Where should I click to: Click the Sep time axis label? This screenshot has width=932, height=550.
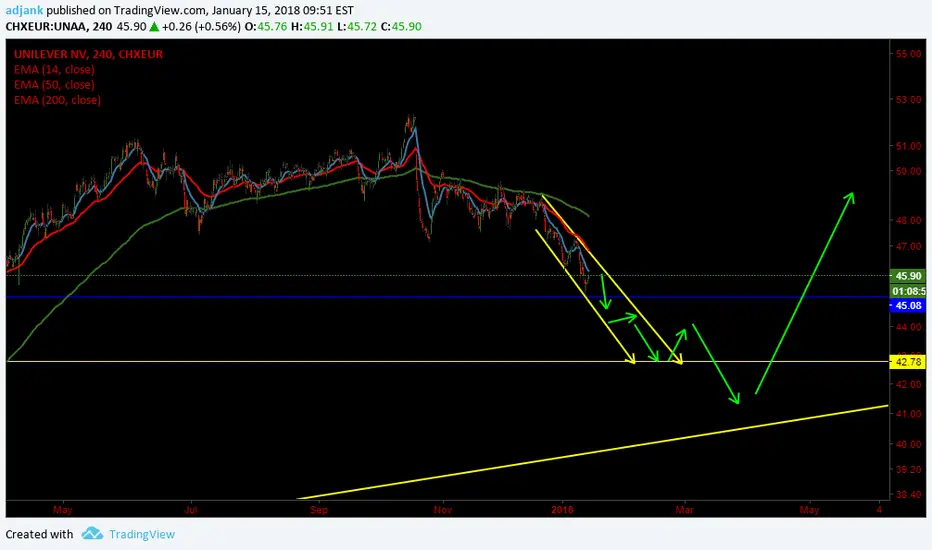point(319,510)
